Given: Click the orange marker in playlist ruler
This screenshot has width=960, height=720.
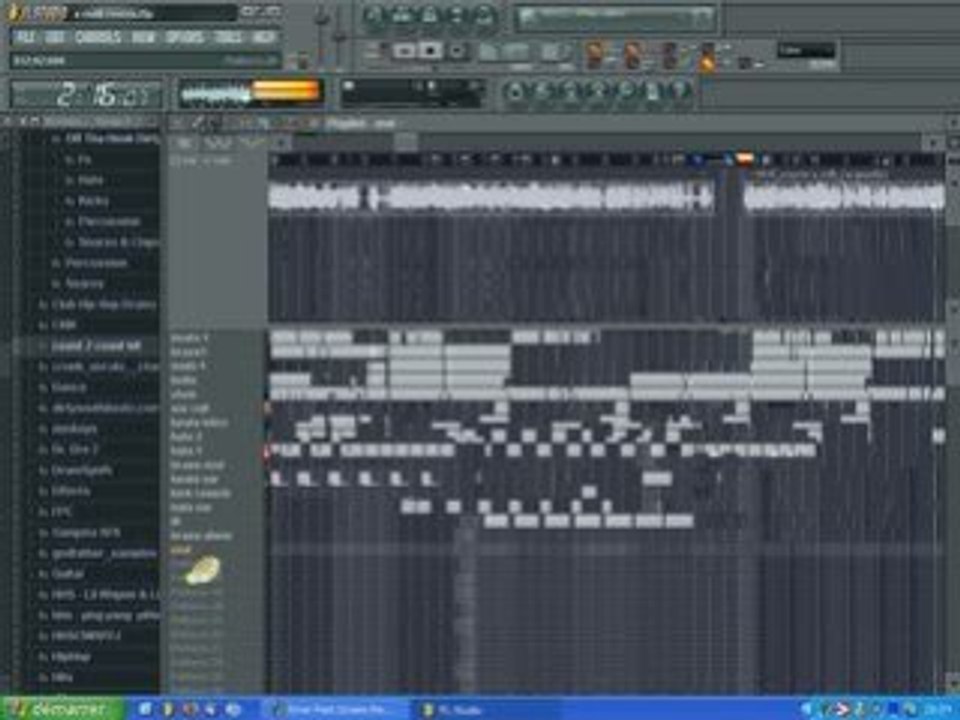Looking at the screenshot, I should pyautogui.click(x=745, y=160).
